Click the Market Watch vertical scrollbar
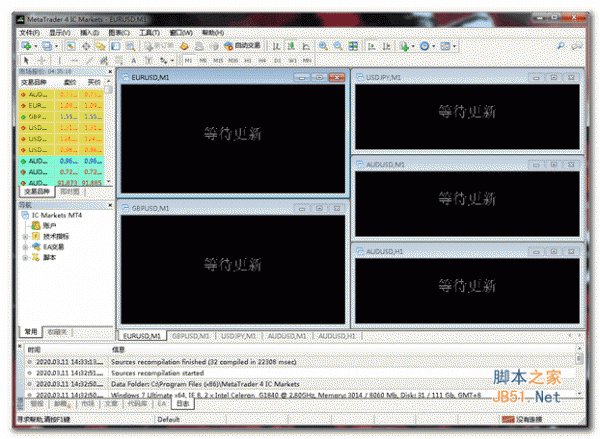This screenshot has width=600, height=439. [x=109, y=131]
